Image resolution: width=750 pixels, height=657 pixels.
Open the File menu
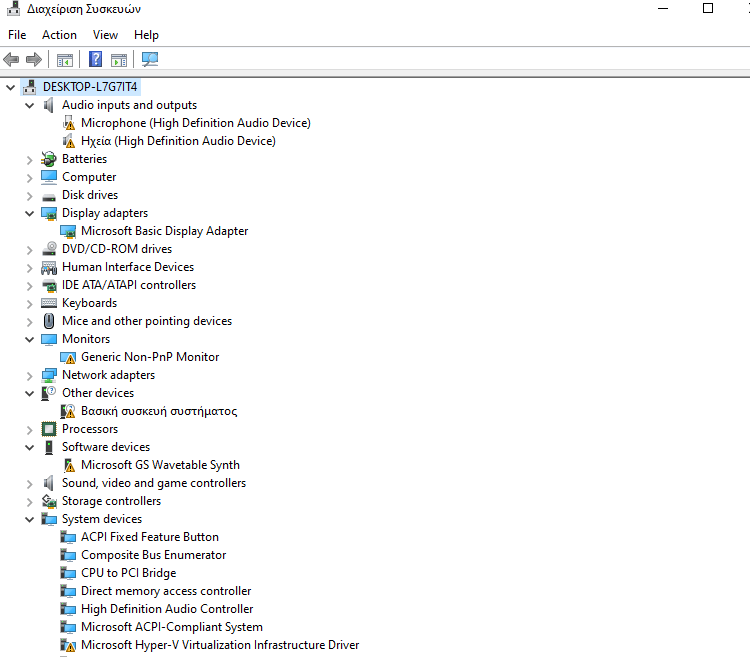[17, 35]
